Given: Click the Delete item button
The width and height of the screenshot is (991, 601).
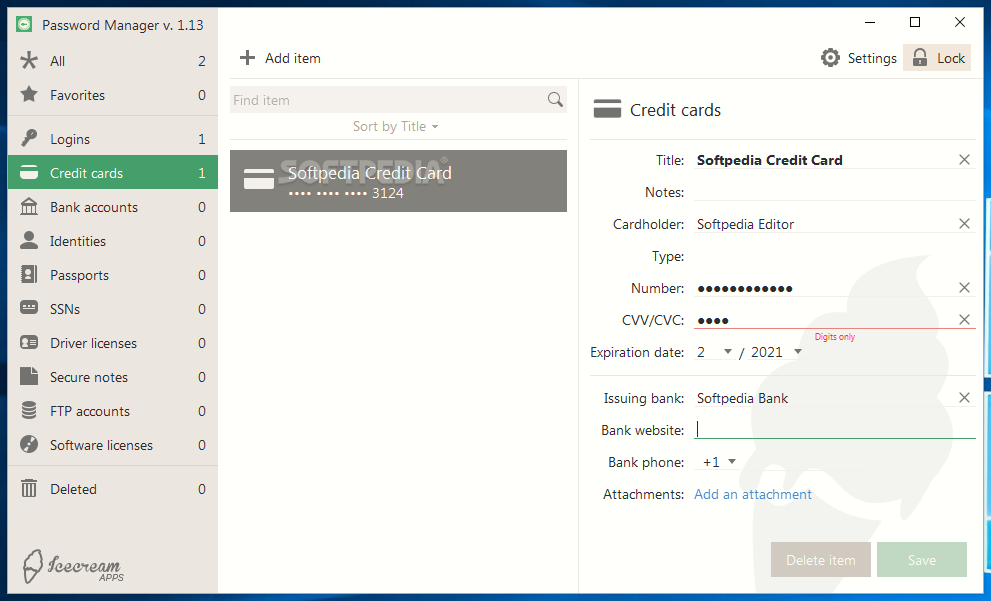Looking at the screenshot, I should pos(820,560).
